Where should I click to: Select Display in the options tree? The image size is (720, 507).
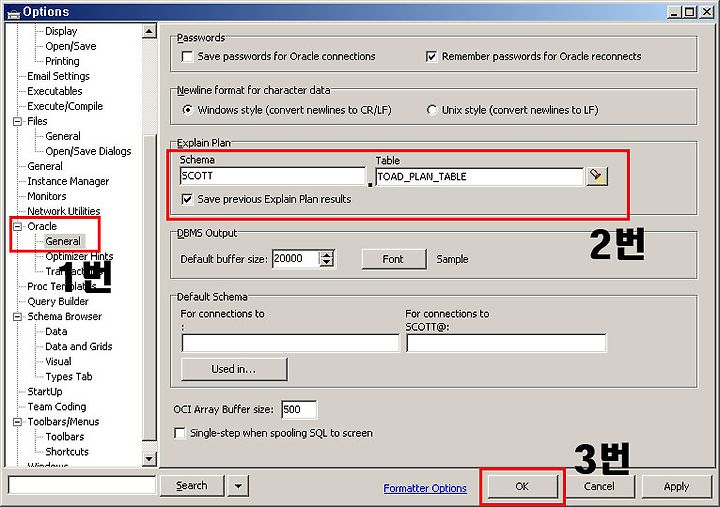click(61, 31)
